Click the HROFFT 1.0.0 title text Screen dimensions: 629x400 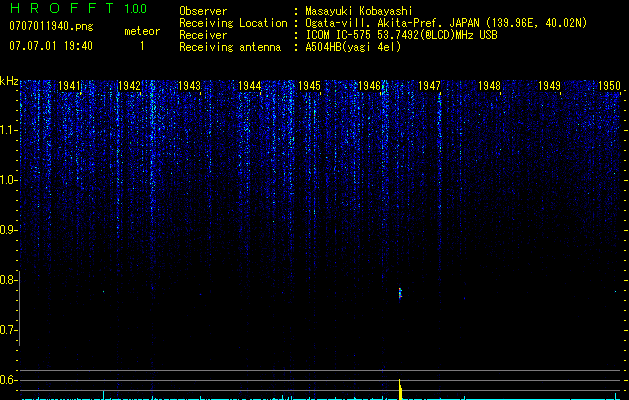(78, 8)
